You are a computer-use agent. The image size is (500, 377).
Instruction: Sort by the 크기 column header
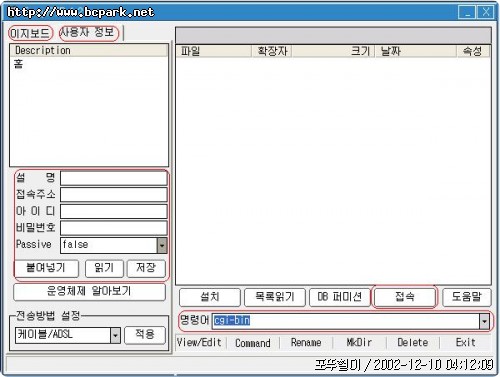coord(333,51)
